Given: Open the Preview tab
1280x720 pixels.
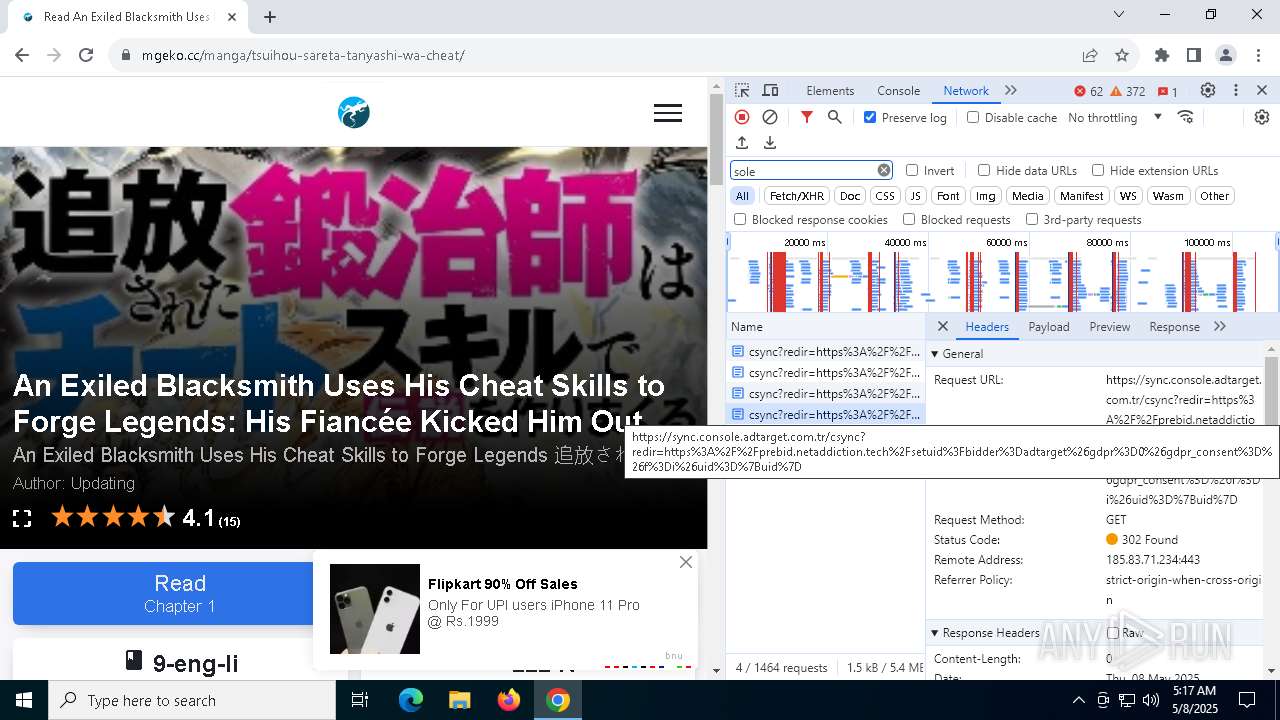Looking at the screenshot, I should [1110, 326].
